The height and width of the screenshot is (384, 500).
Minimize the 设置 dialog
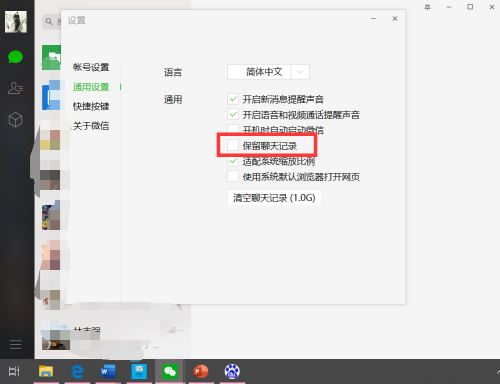click(x=373, y=19)
